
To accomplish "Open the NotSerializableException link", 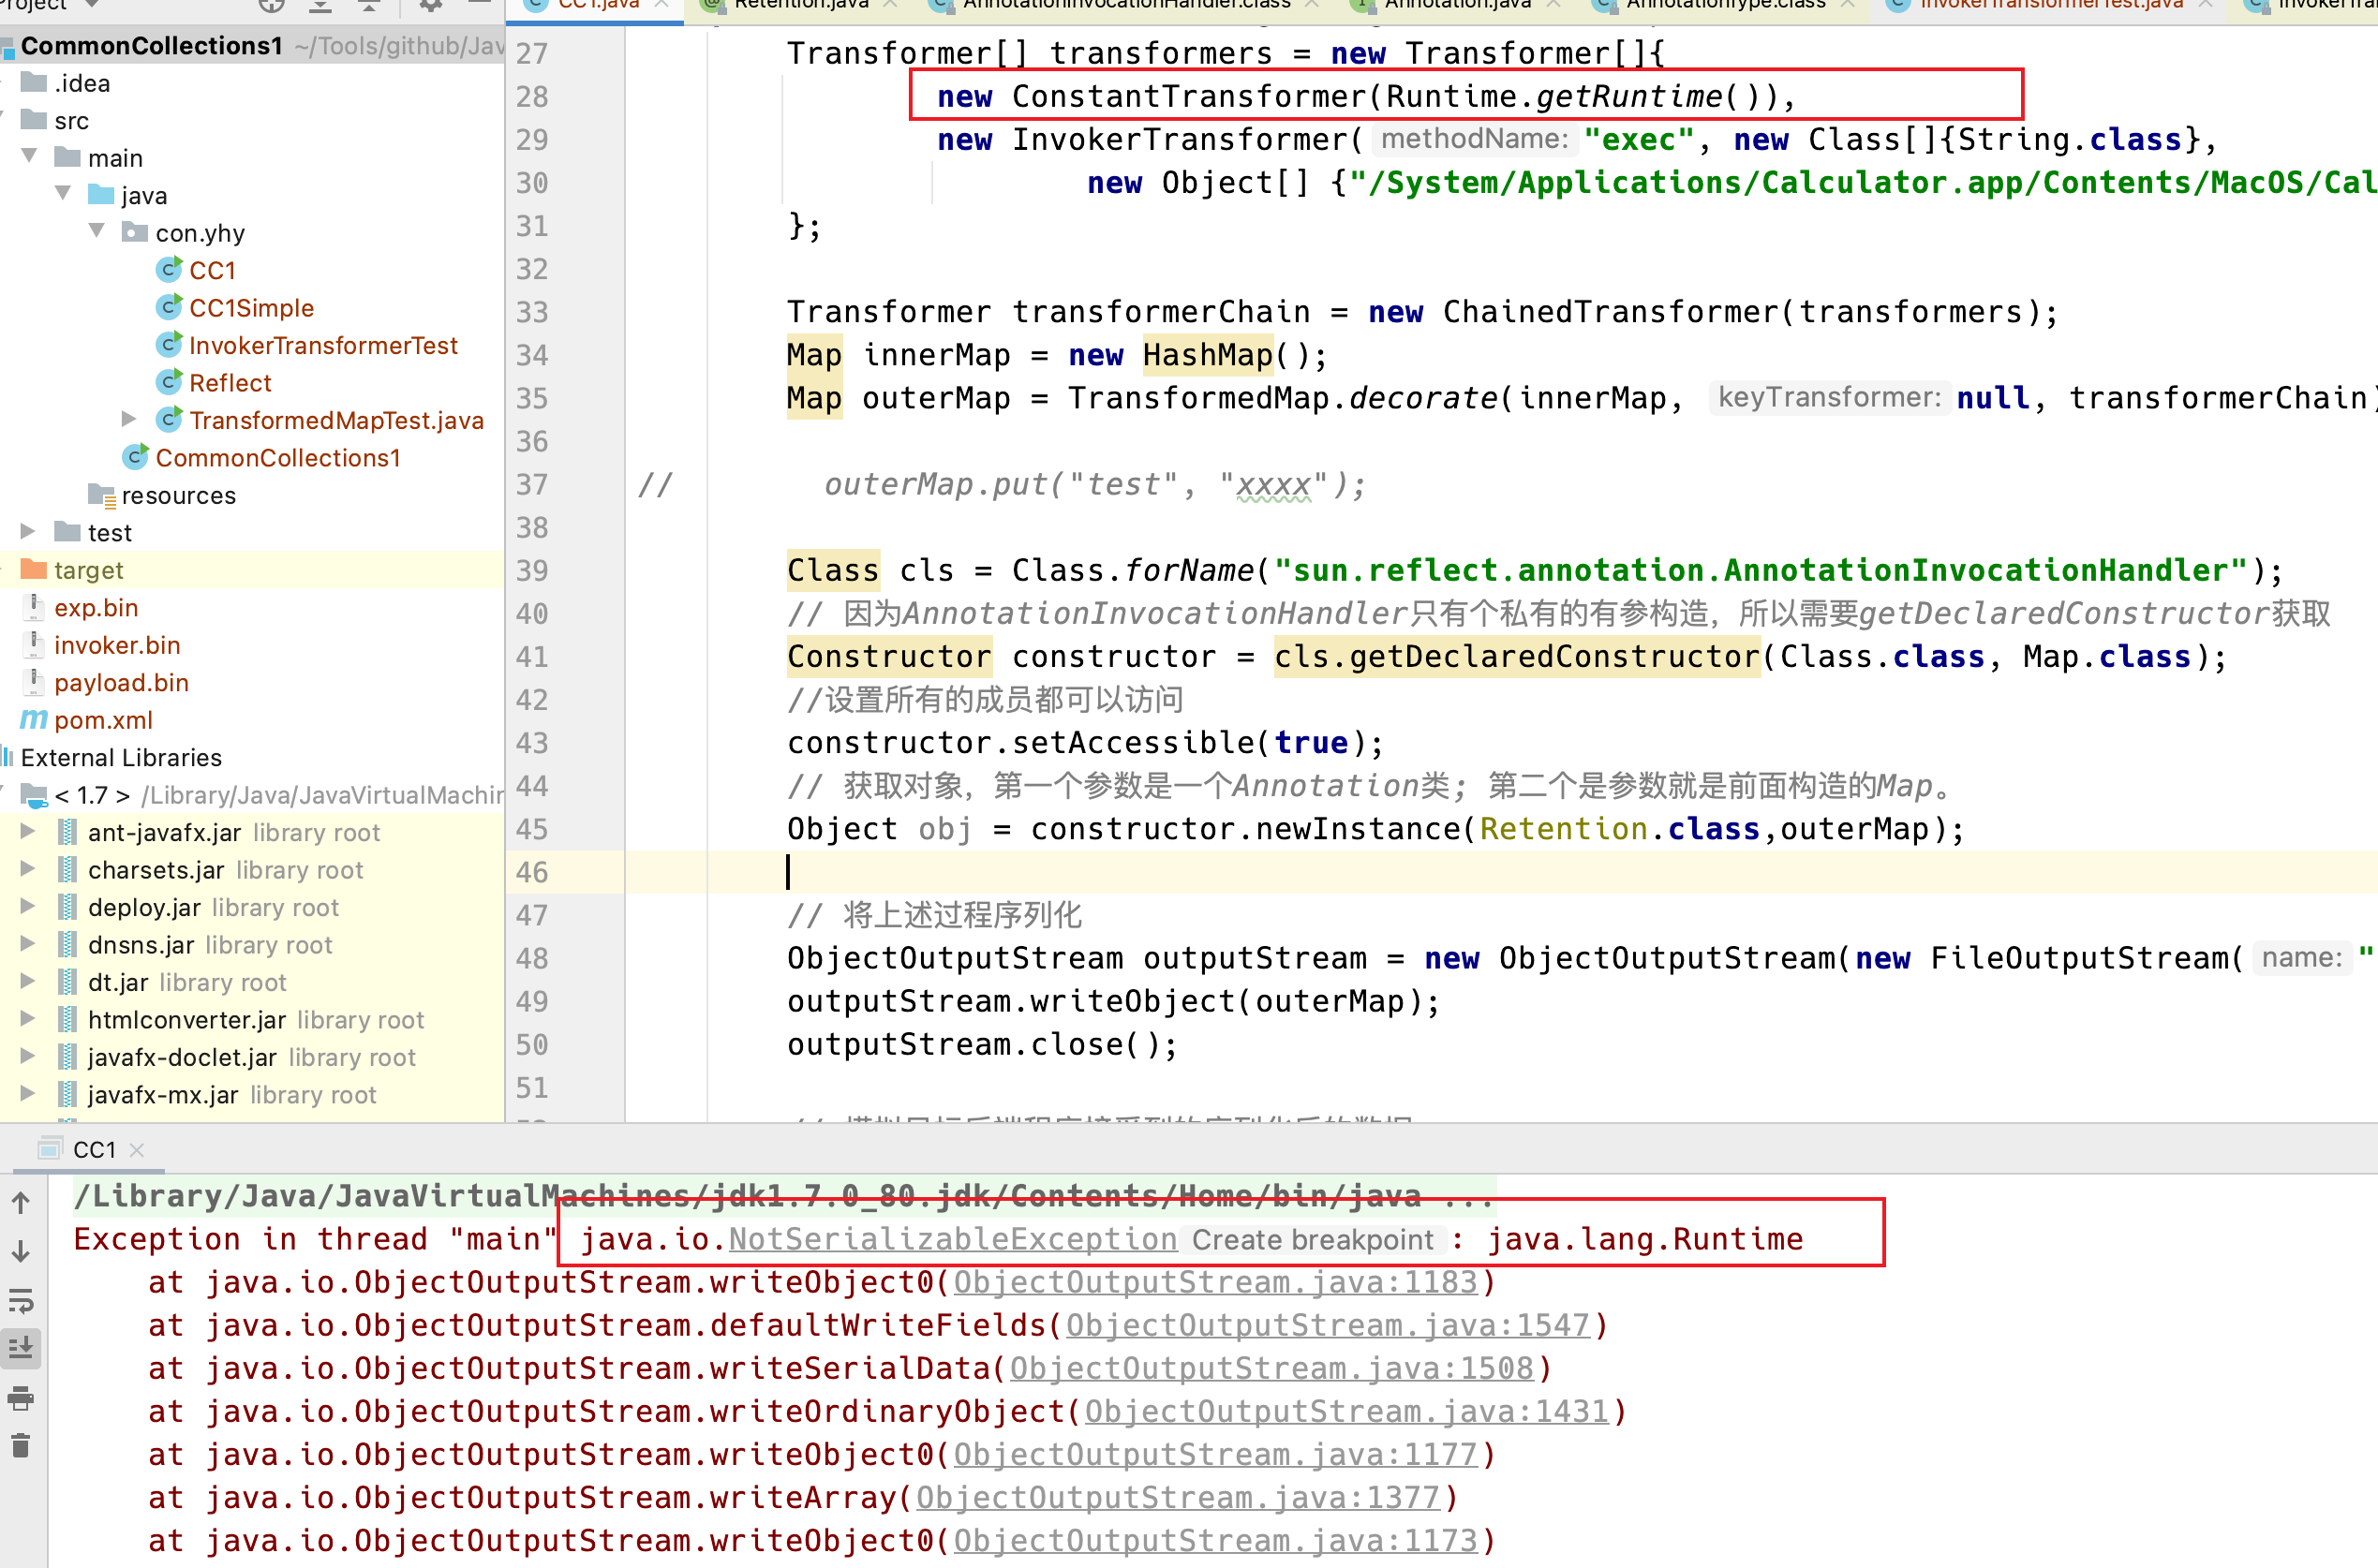I will [x=952, y=1239].
